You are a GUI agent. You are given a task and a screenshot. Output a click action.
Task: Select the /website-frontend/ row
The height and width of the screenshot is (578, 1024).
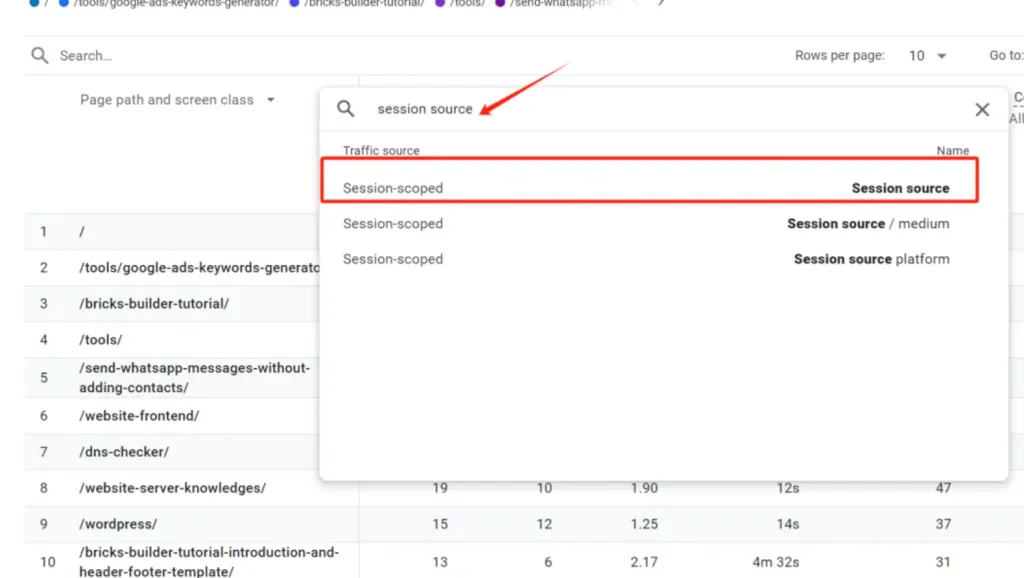[139, 416]
